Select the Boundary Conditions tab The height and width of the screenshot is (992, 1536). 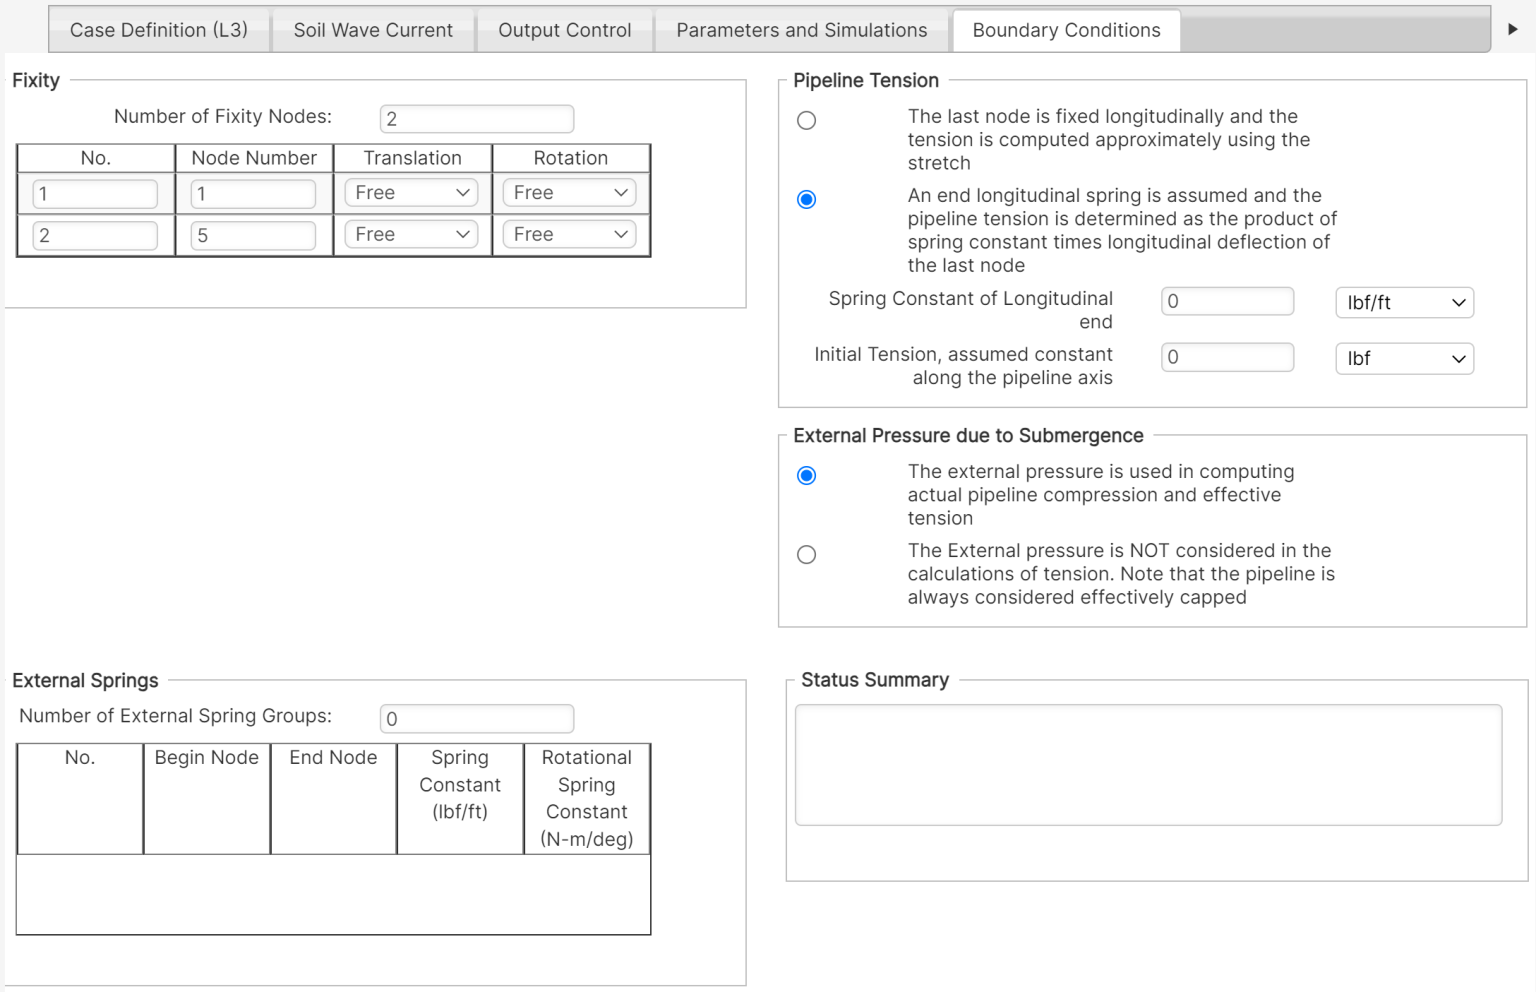click(x=1065, y=30)
